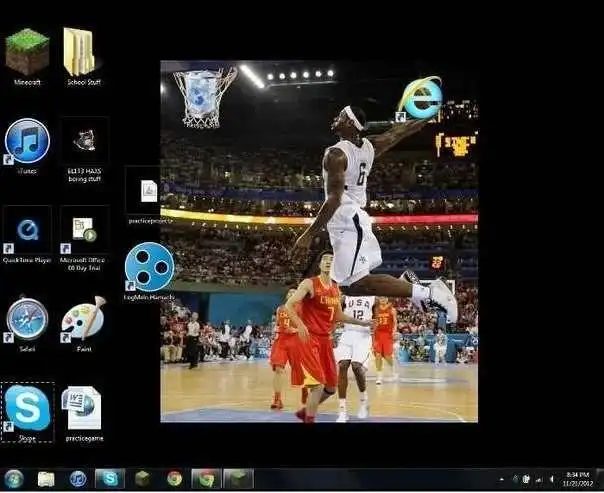
Task: Open the taskbar clock and date
Action: pos(577,478)
